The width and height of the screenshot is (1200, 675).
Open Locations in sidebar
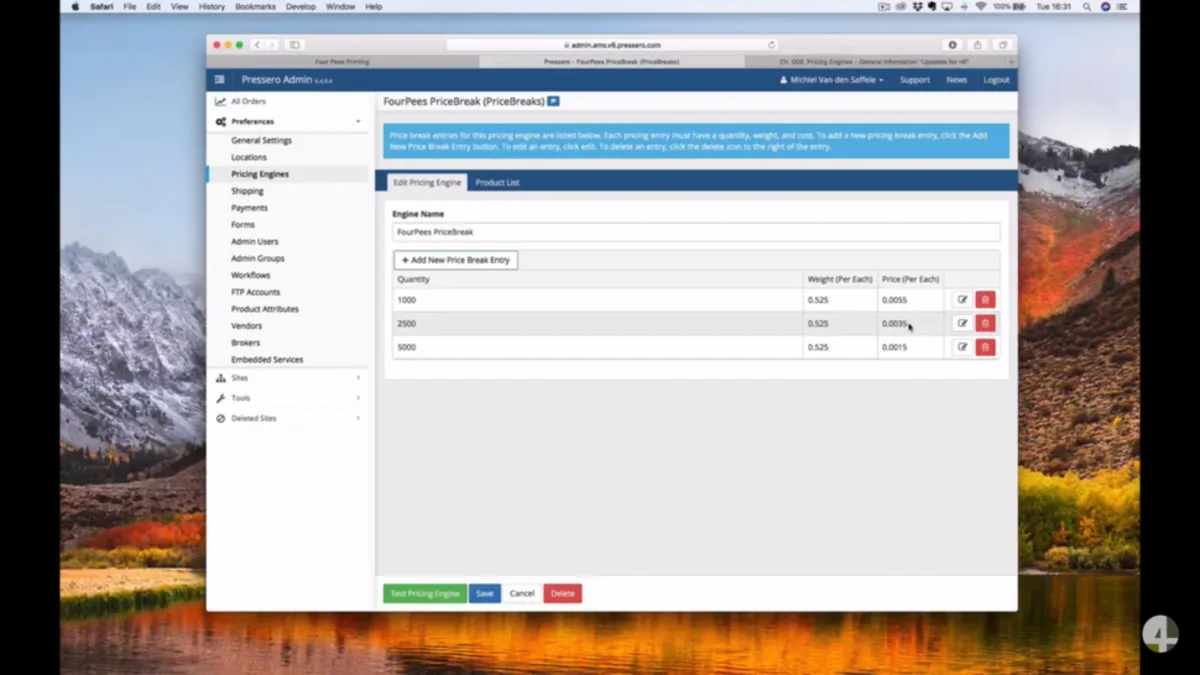[x=249, y=157]
